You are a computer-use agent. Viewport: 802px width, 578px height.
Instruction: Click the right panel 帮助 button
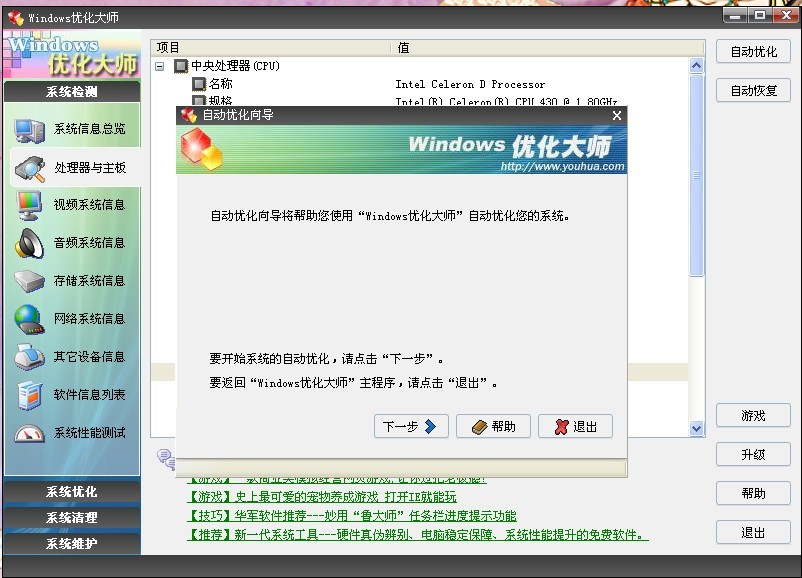pyautogui.click(x=753, y=493)
